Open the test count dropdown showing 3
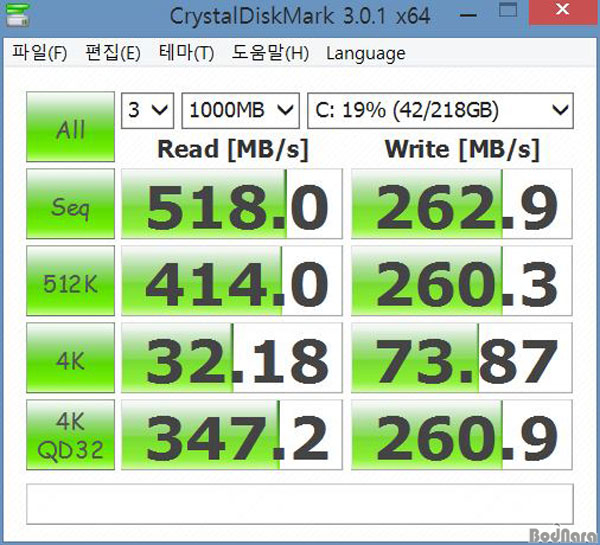 click(148, 111)
